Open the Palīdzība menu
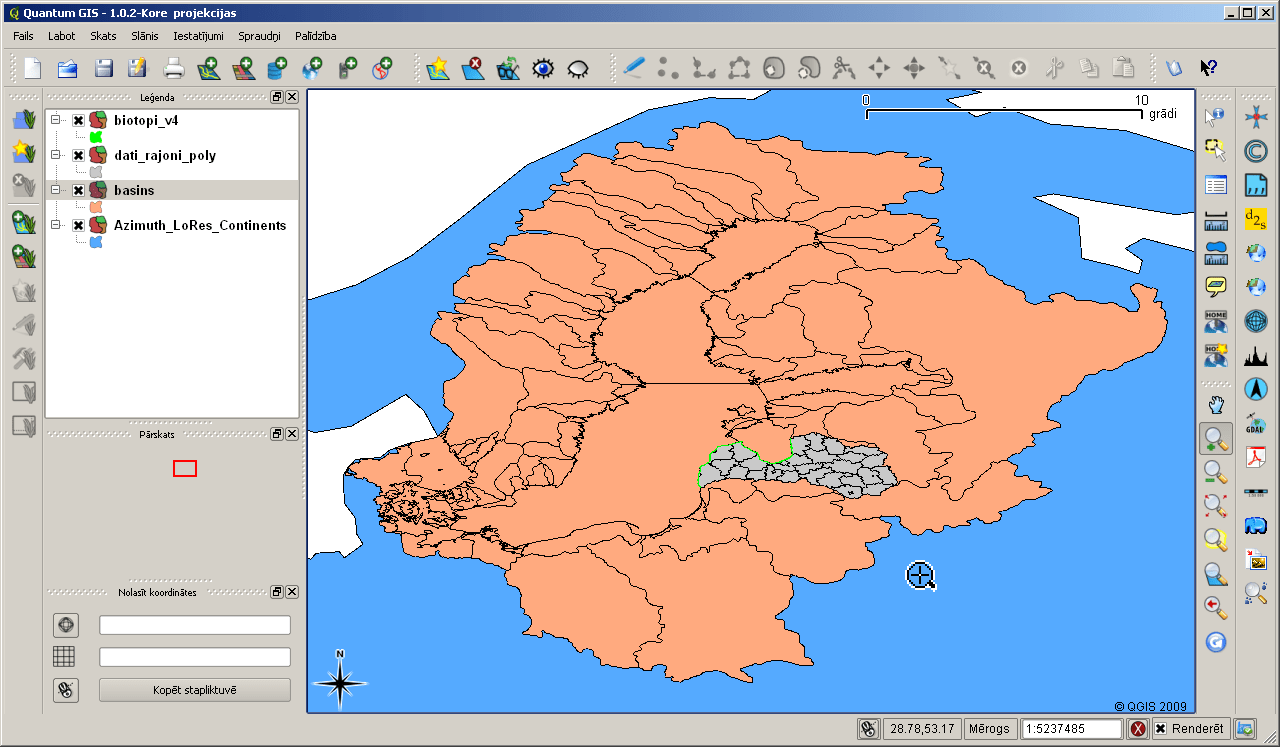 [x=316, y=36]
